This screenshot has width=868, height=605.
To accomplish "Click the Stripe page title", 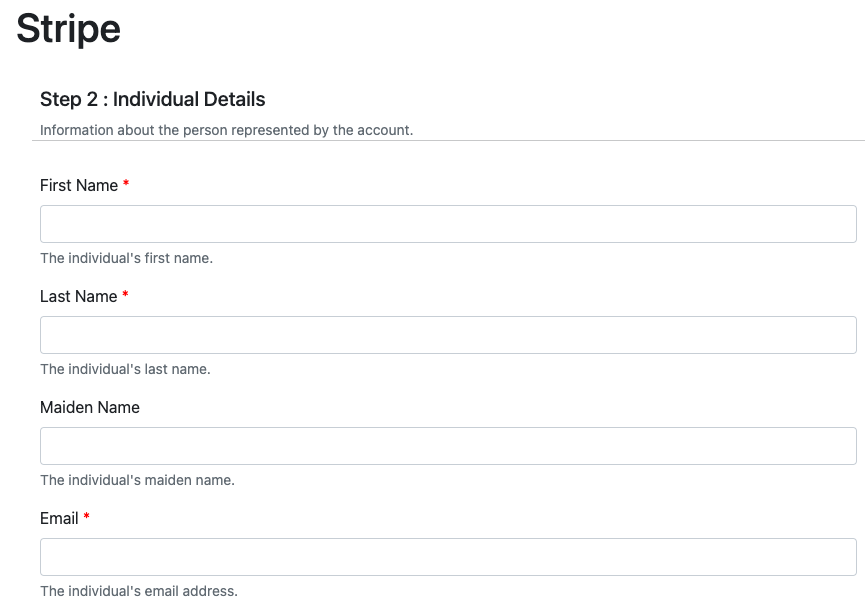I will pos(68,28).
